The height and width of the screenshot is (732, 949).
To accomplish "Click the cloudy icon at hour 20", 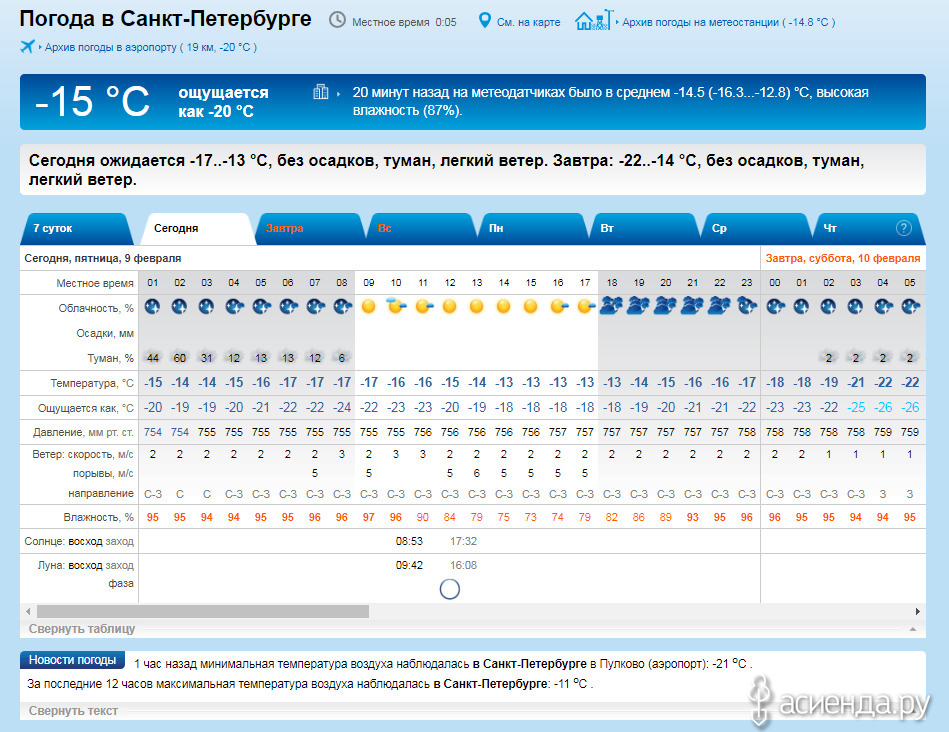I will pyautogui.click(x=666, y=306).
